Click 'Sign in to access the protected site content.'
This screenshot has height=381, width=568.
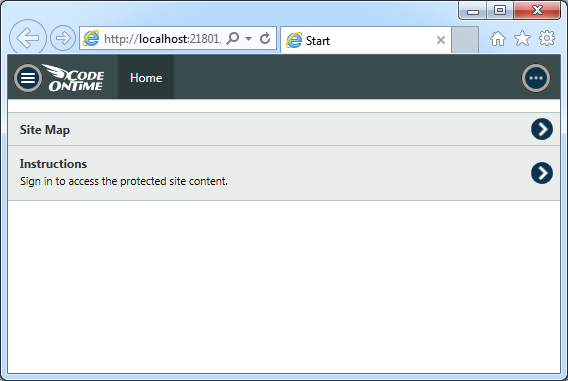pyautogui.click(x=124, y=181)
